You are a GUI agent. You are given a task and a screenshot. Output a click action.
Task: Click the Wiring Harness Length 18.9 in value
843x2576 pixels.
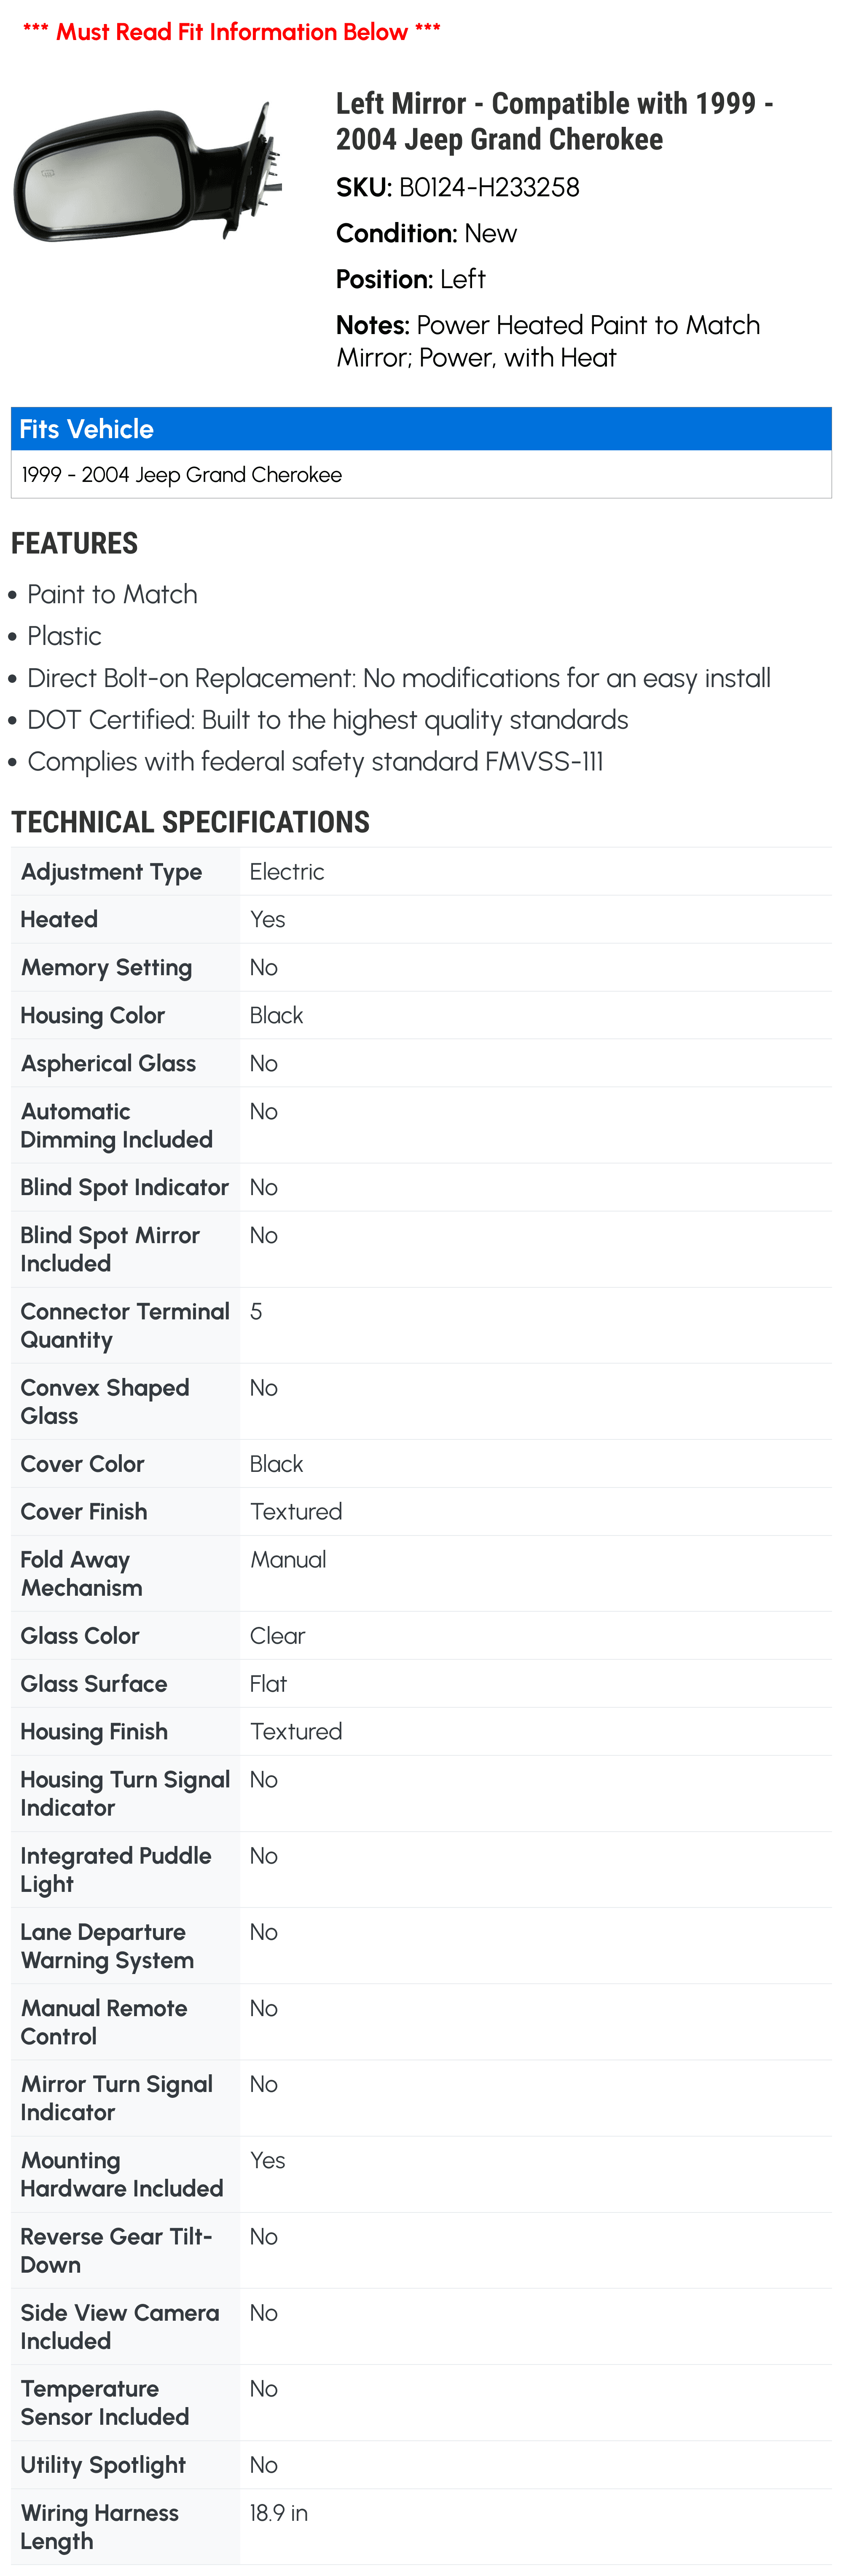tap(279, 2513)
